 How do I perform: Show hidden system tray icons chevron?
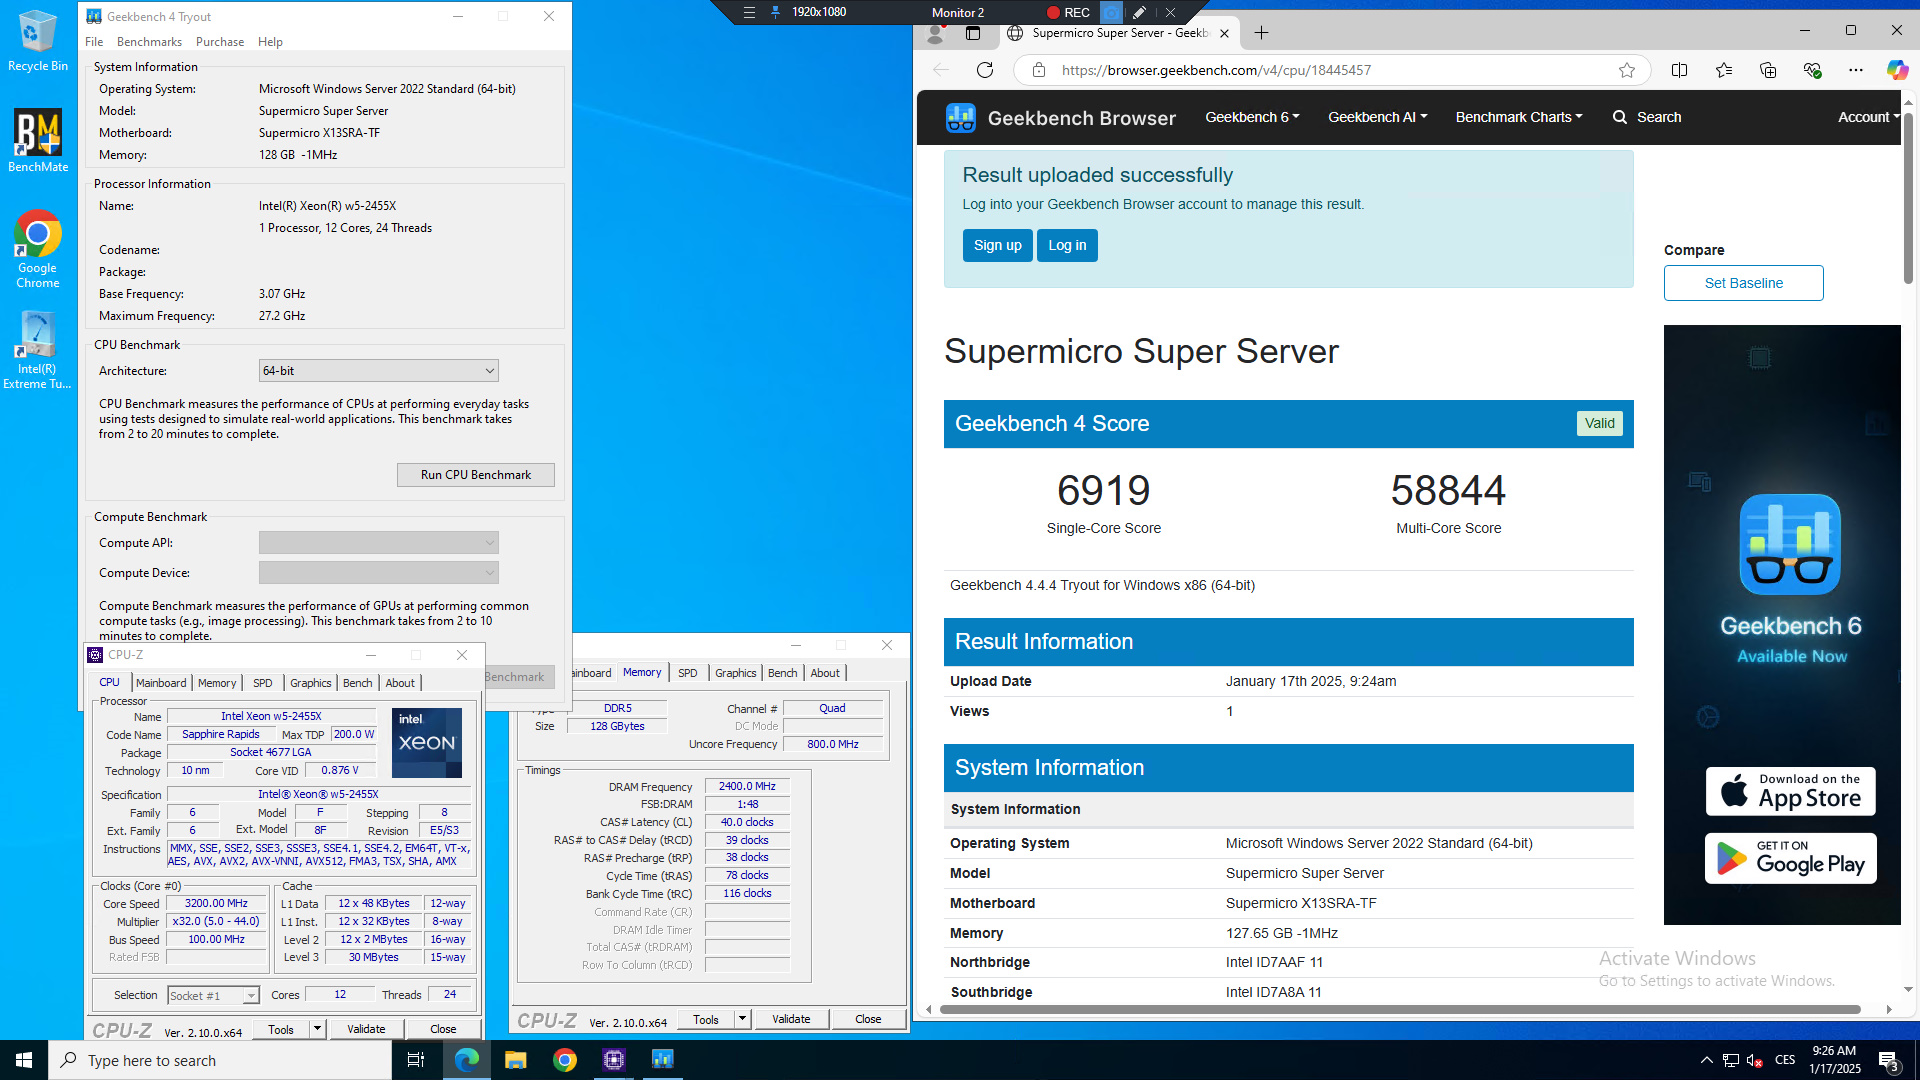(1706, 1060)
